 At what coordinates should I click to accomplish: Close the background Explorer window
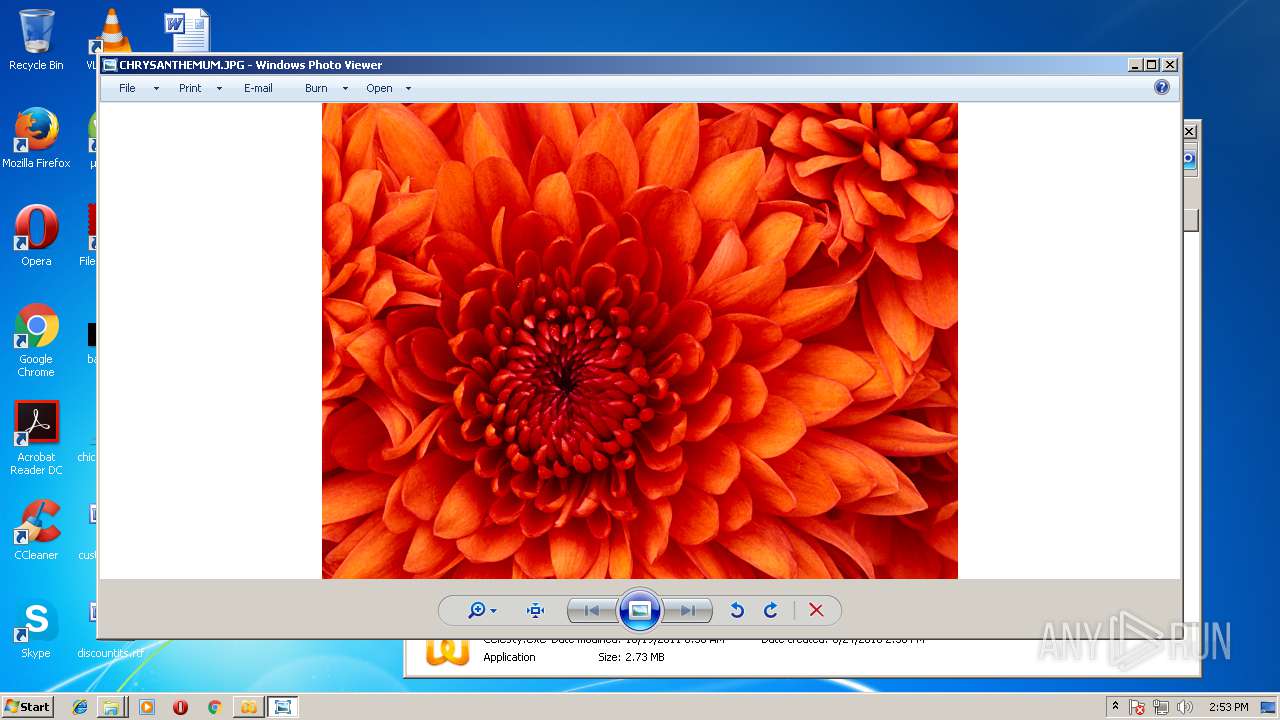(x=1190, y=131)
